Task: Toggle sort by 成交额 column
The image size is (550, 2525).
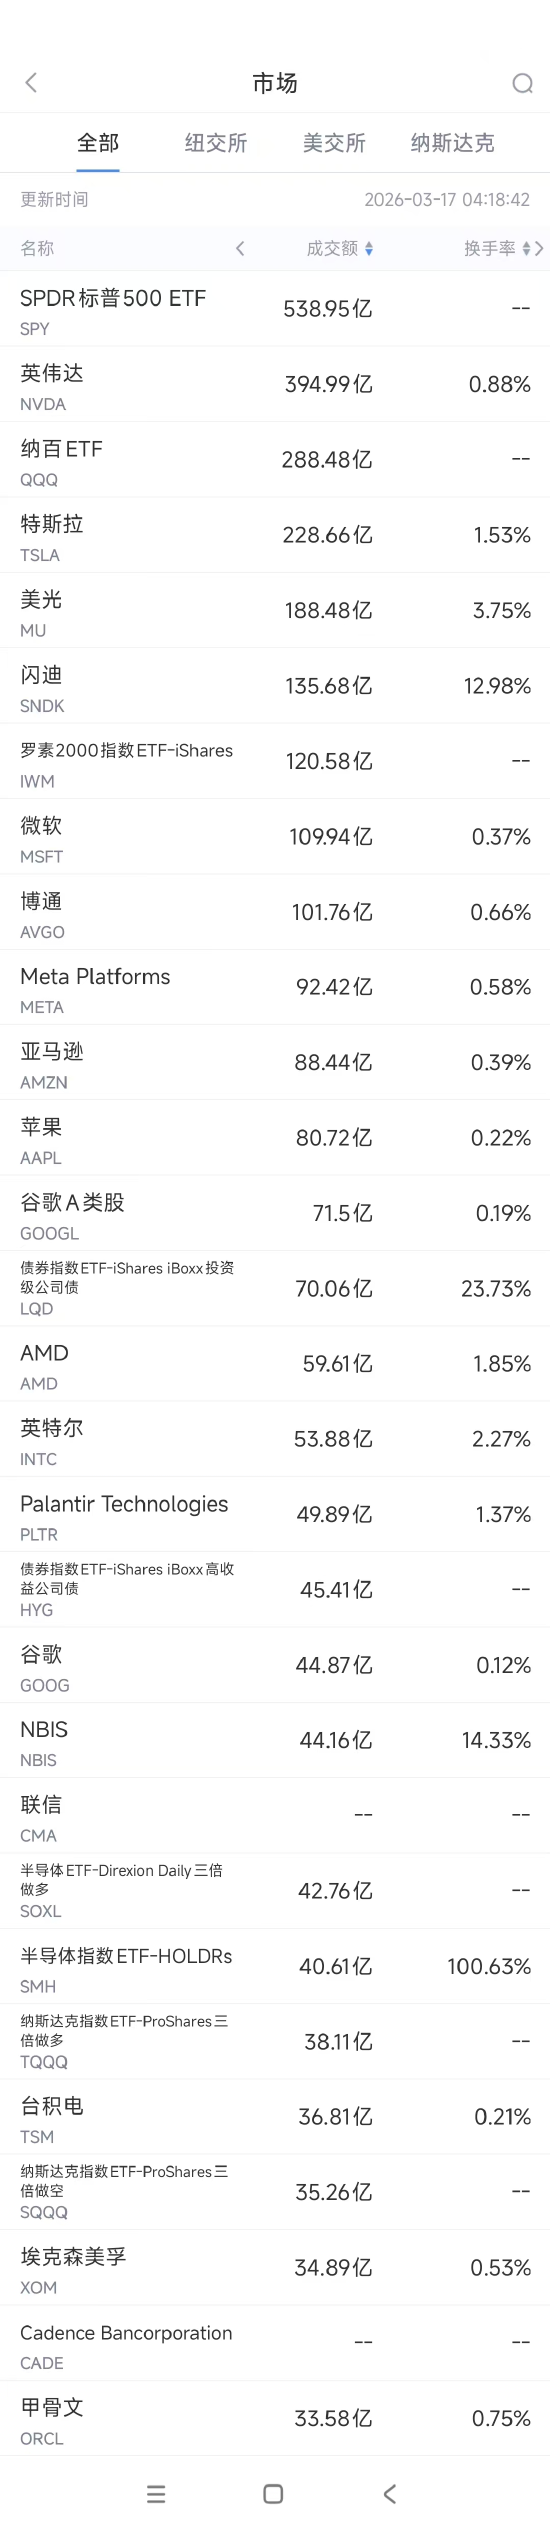Action: 340,248
